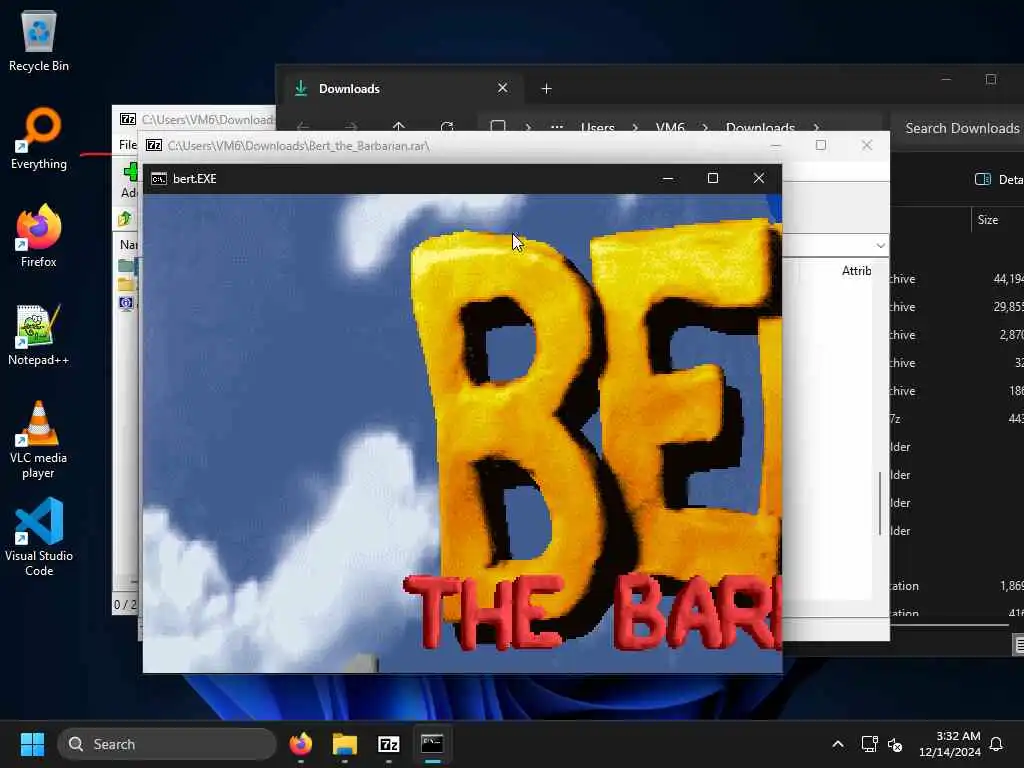Click the Search Downloads field
Screen dimensions: 1024x768
957,129
